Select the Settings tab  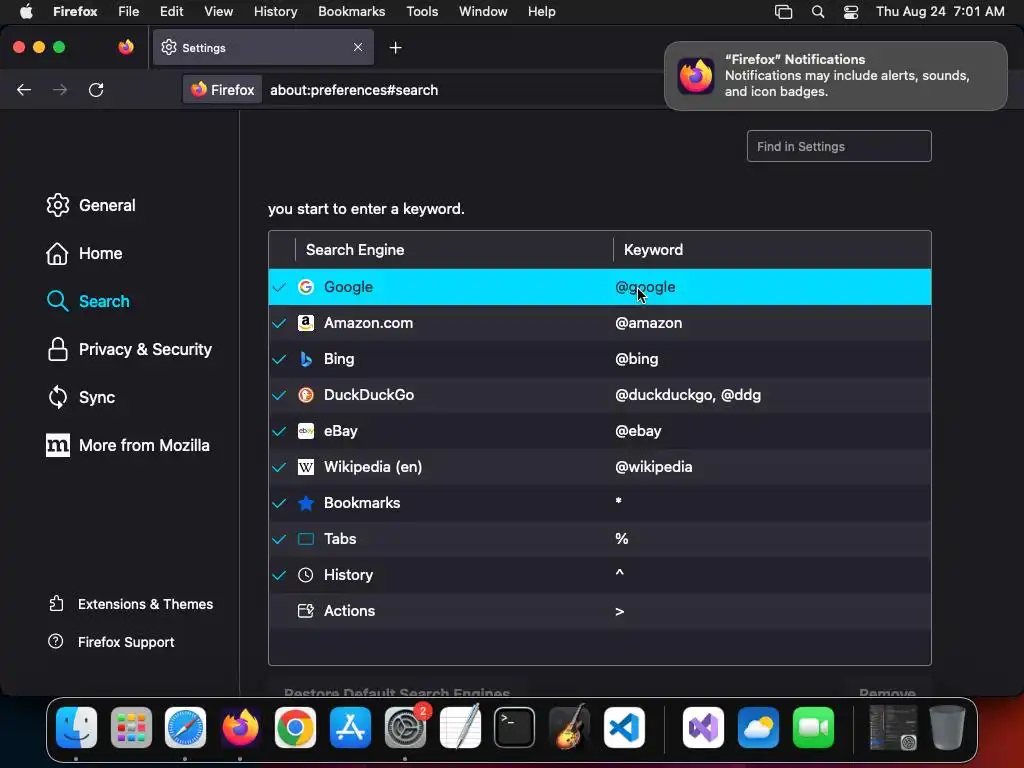pyautogui.click(x=263, y=47)
